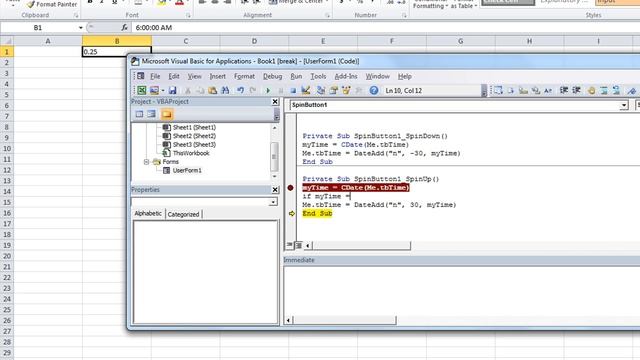Click the Paste icon in VBA toolbar

[213, 90]
